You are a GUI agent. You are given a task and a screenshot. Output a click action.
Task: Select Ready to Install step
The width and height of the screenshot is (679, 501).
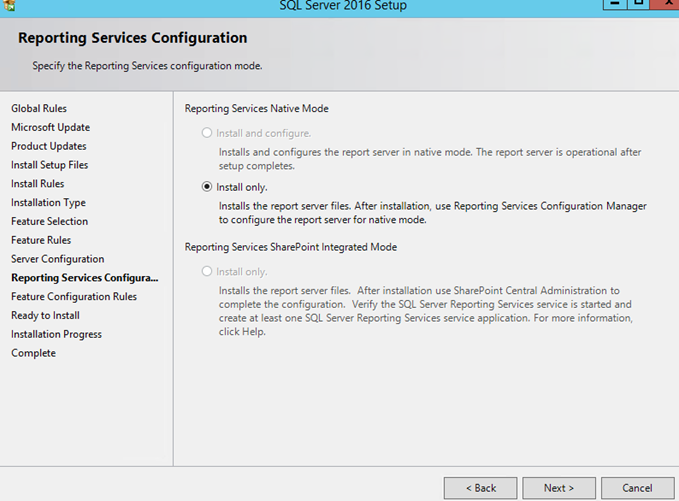point(45,315)
